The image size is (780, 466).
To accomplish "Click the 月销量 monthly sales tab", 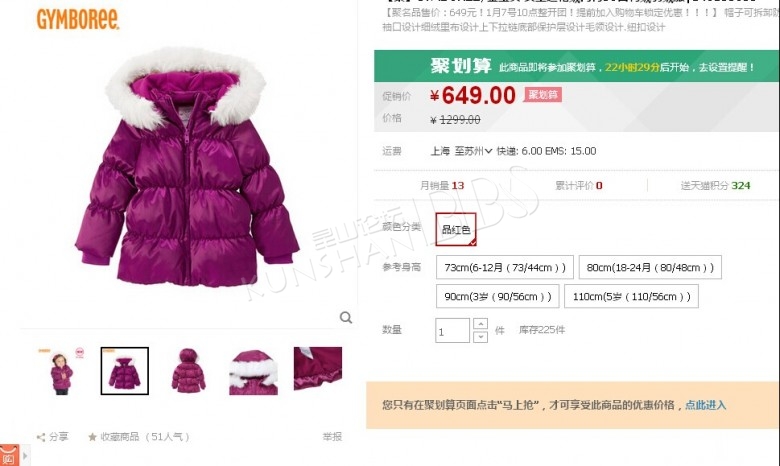I will coord(442,186).
